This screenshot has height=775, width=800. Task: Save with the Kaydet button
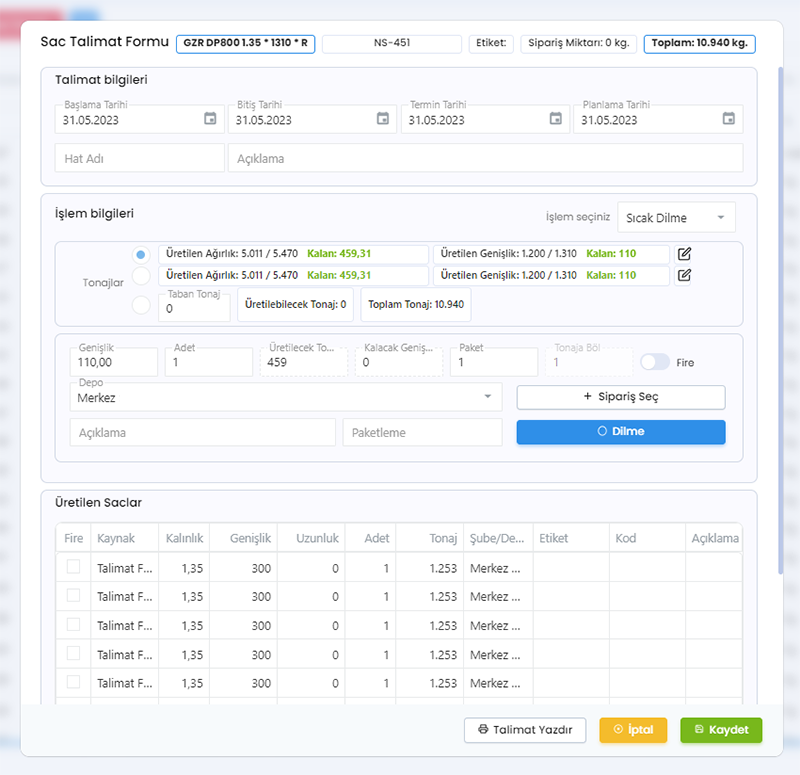(x=721, y=730)
